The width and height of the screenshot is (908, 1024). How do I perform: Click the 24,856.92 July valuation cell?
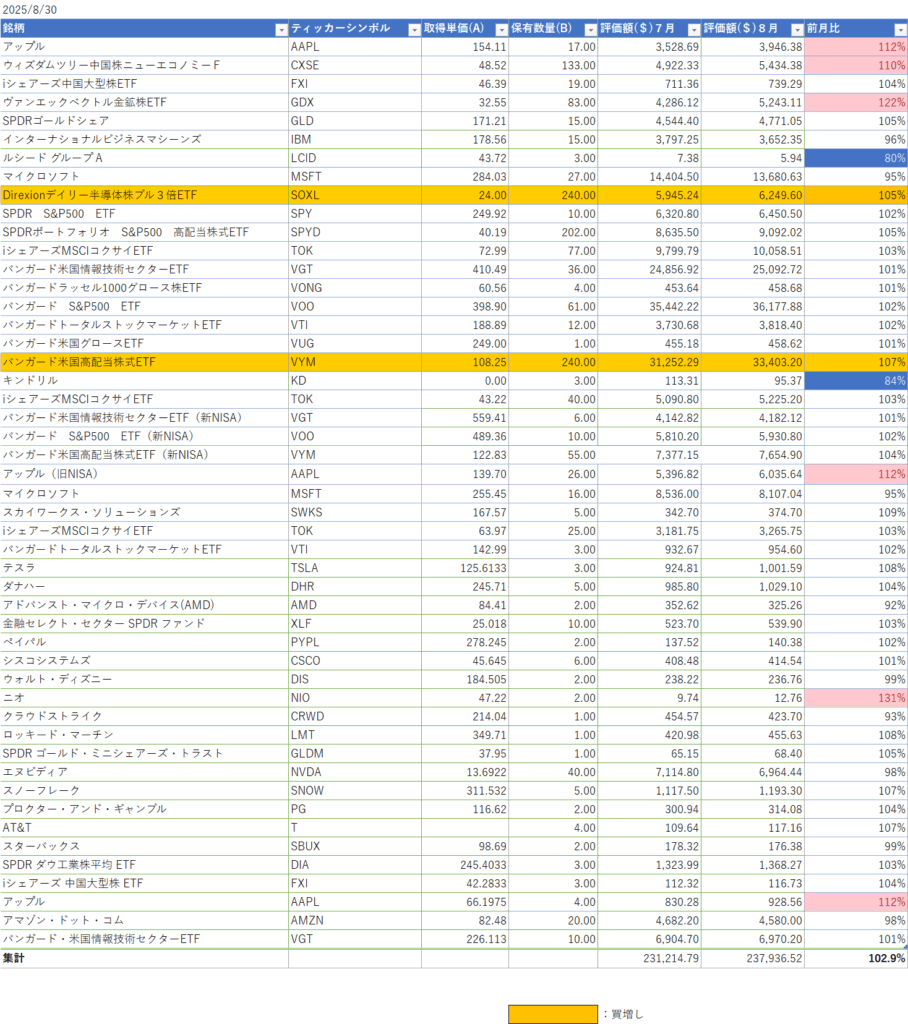(x=649, y=269)
